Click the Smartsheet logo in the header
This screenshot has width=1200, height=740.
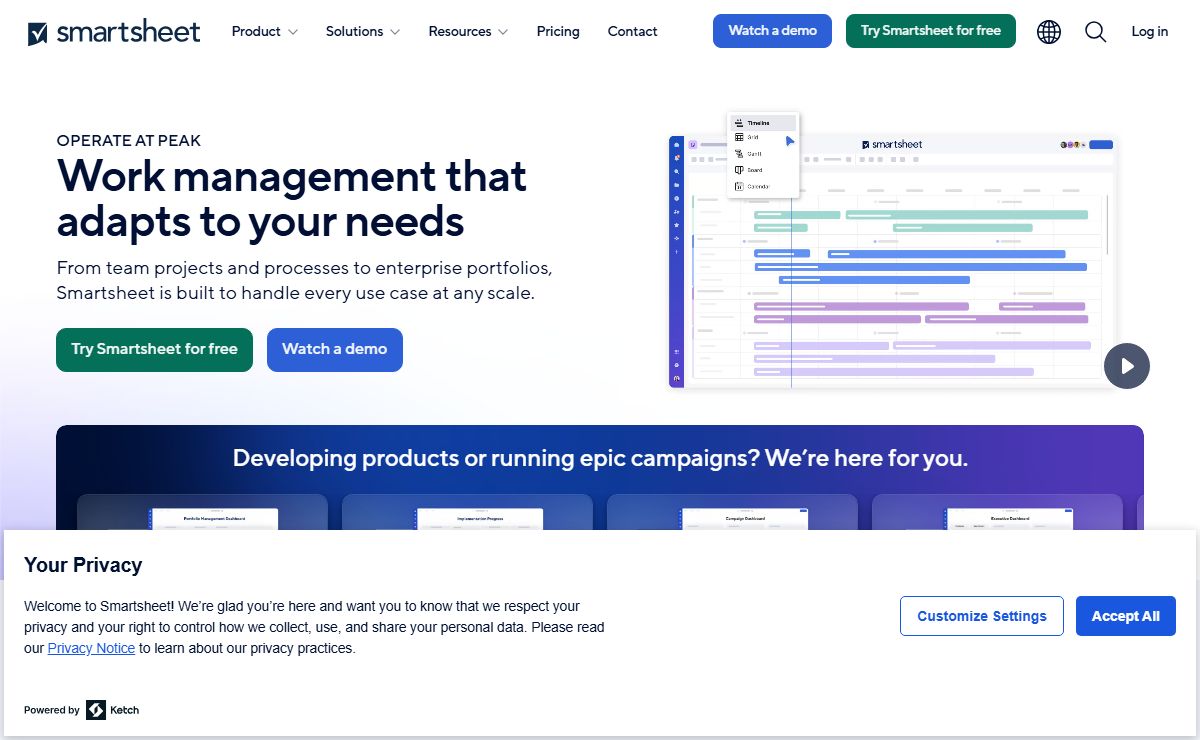pyautogui.click(x=114, y=32)
